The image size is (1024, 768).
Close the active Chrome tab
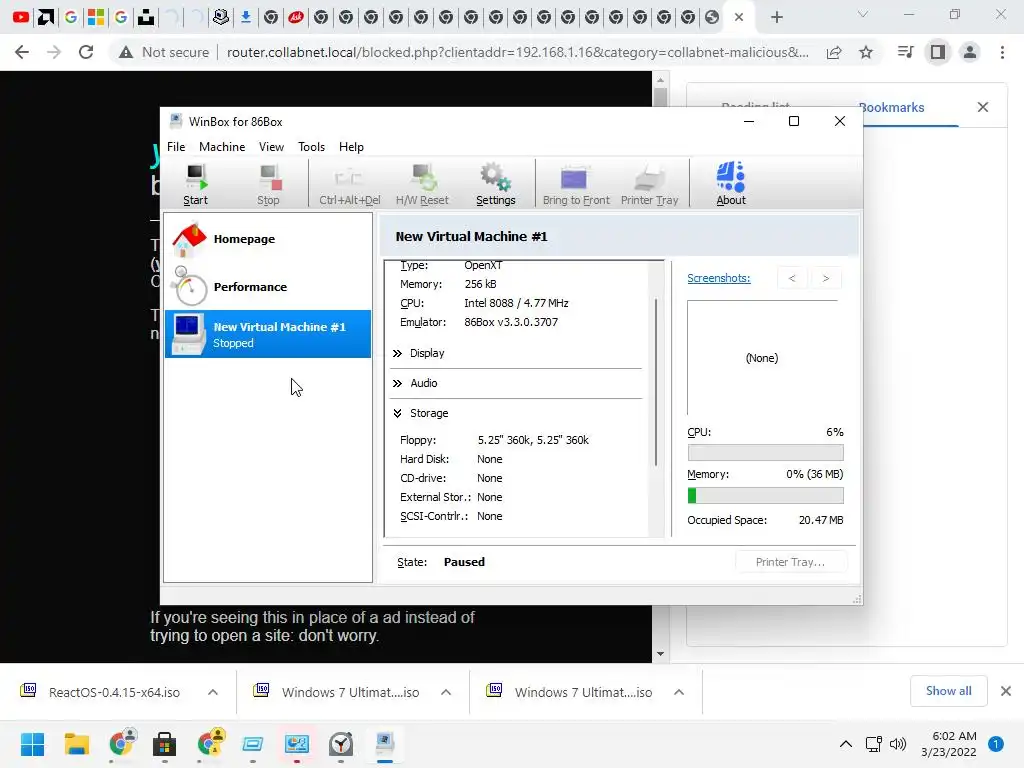coord(739,17)
